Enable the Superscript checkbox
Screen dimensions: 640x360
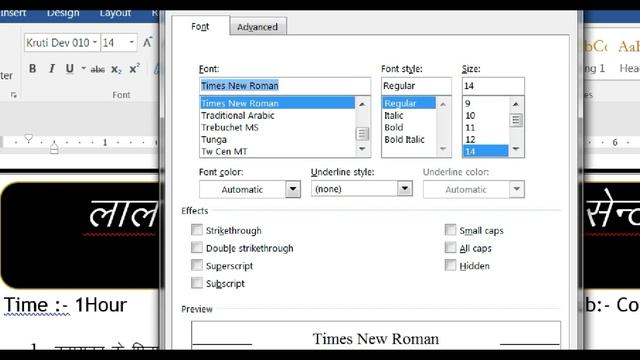(x=197, y=265)
